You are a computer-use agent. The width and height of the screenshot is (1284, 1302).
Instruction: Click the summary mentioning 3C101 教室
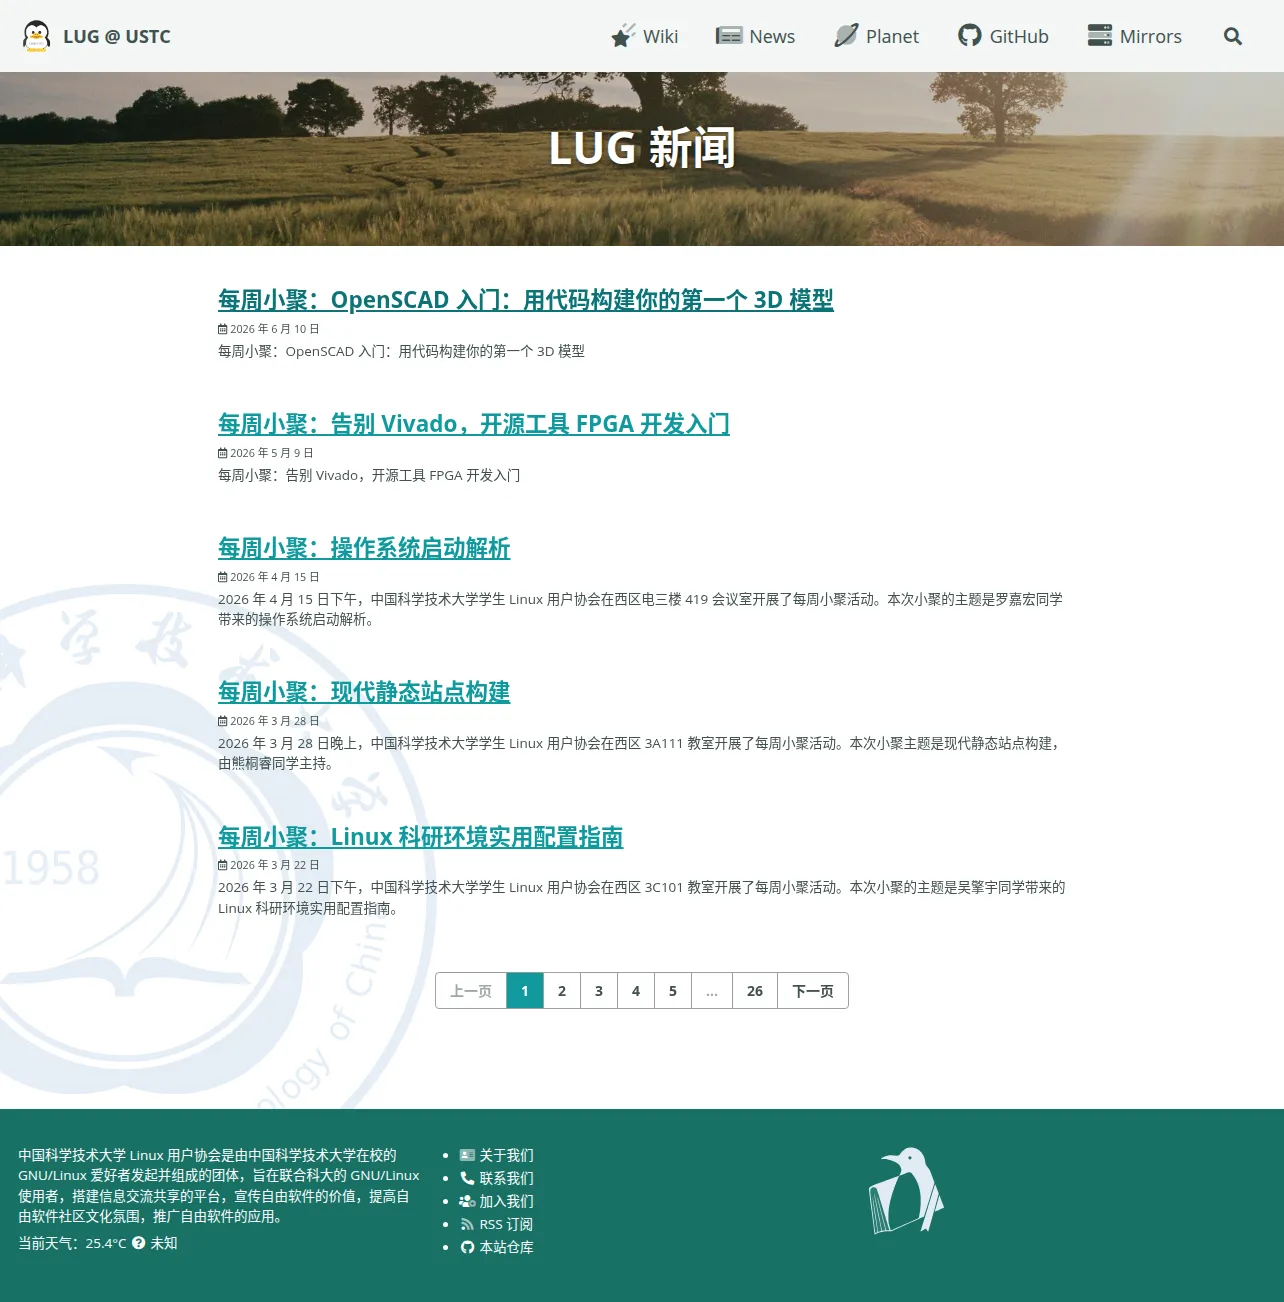pyautogui.click(x=642, y=897)
